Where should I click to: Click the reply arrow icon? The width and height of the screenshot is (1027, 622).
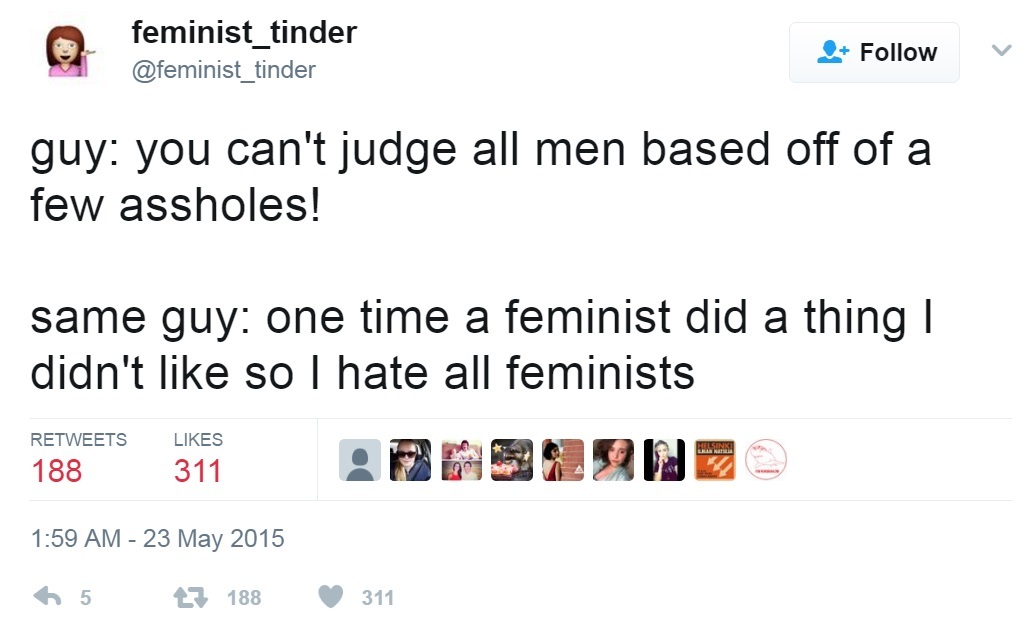47,596
